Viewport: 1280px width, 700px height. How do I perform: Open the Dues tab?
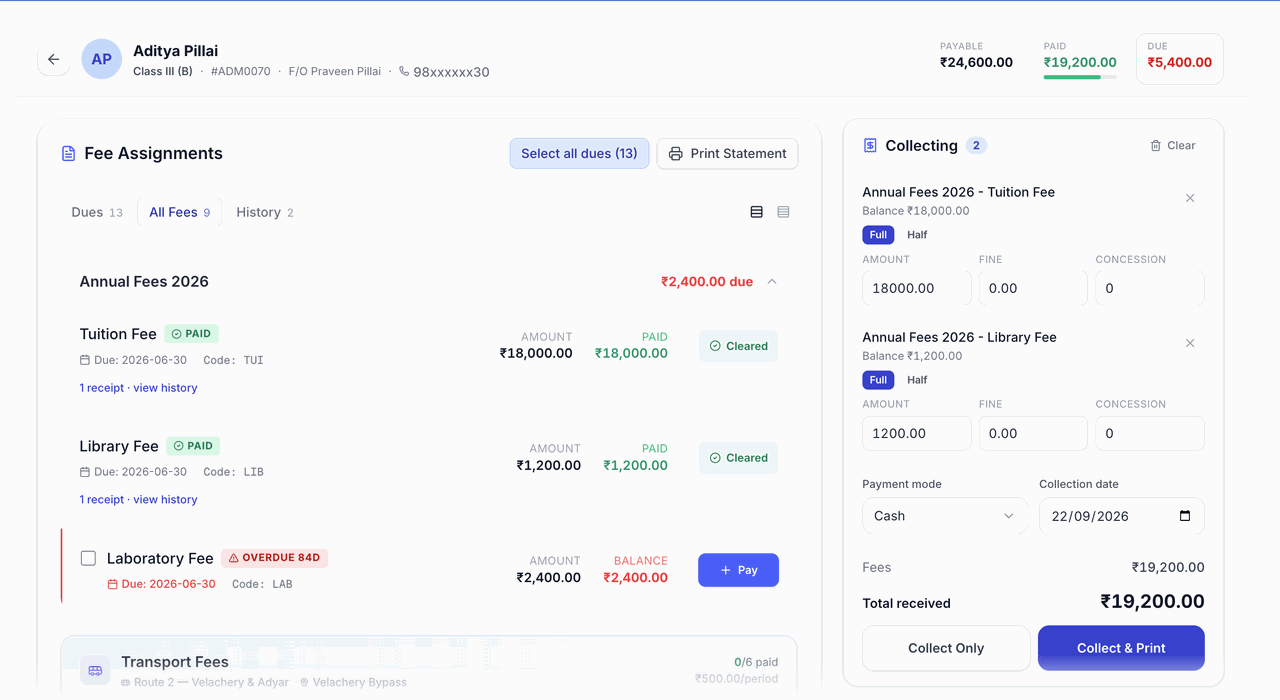(97, 212)
